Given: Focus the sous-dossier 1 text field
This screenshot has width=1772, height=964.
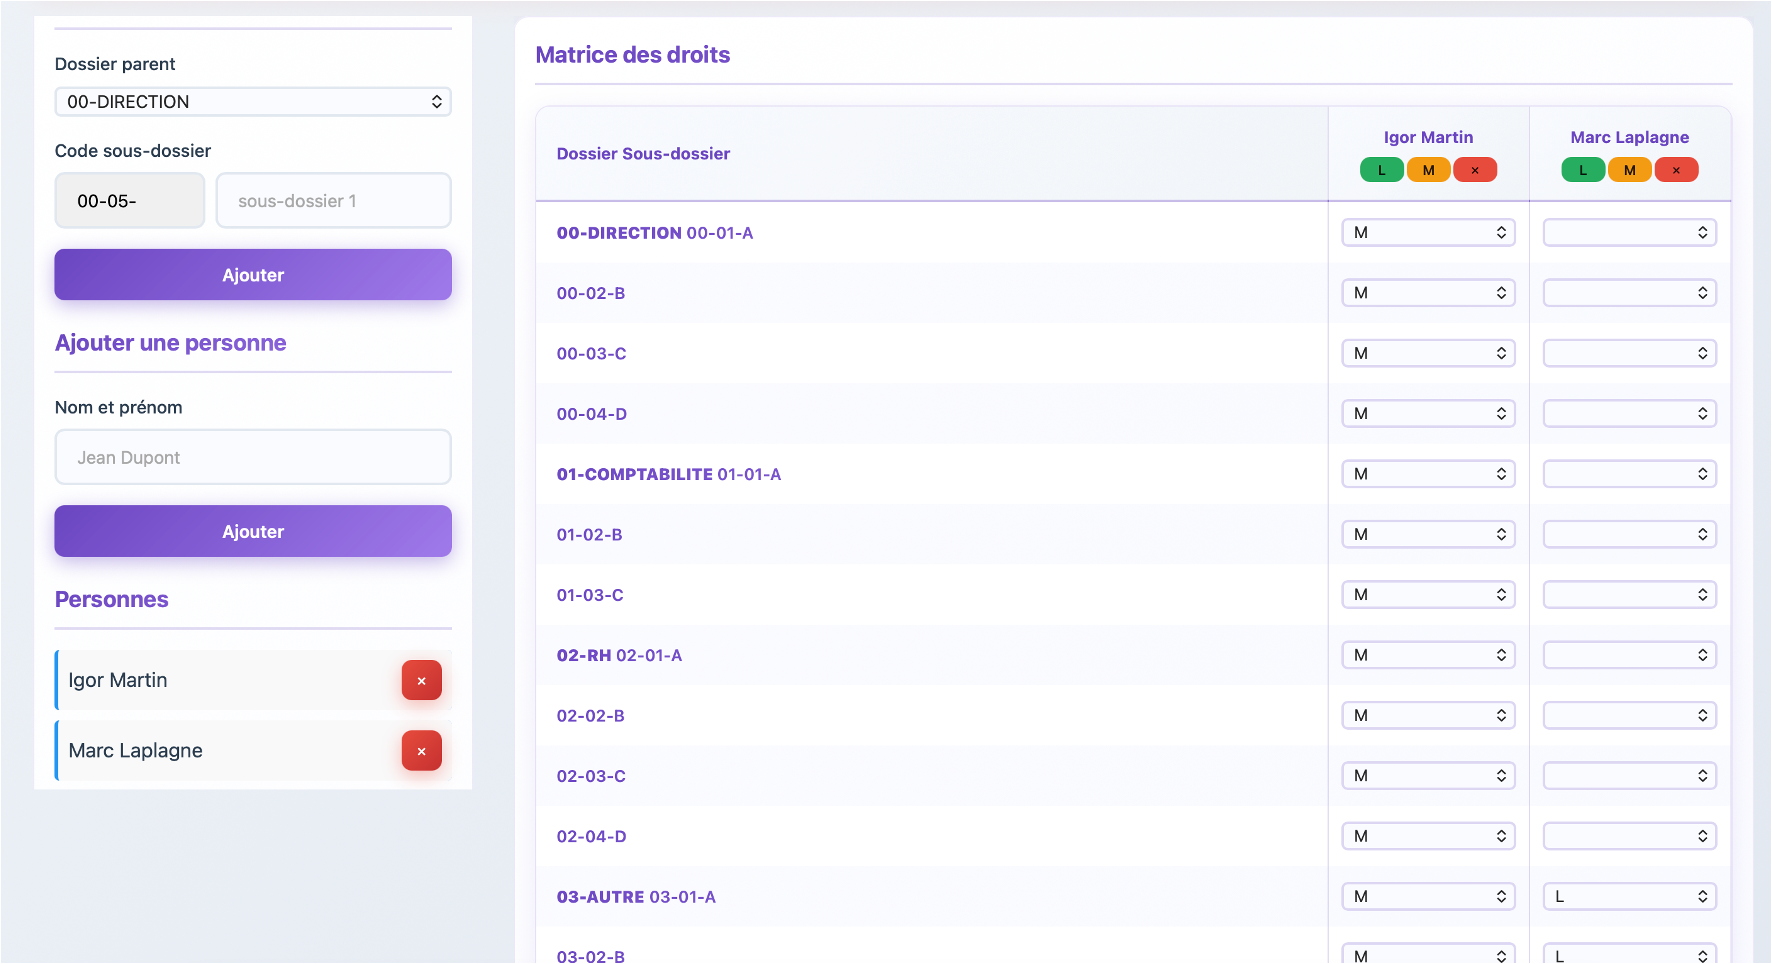Looking at the screenshot, I should [x=333, y=201].
